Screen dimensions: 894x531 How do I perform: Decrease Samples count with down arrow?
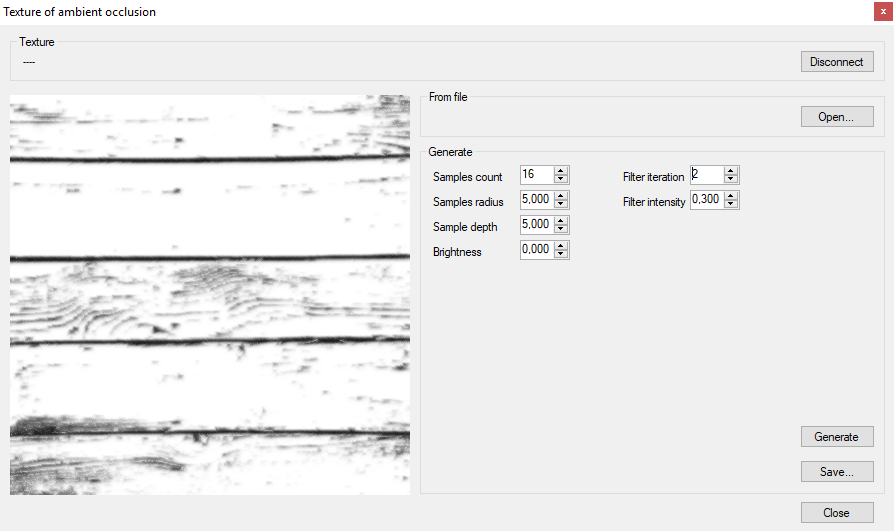561,180
